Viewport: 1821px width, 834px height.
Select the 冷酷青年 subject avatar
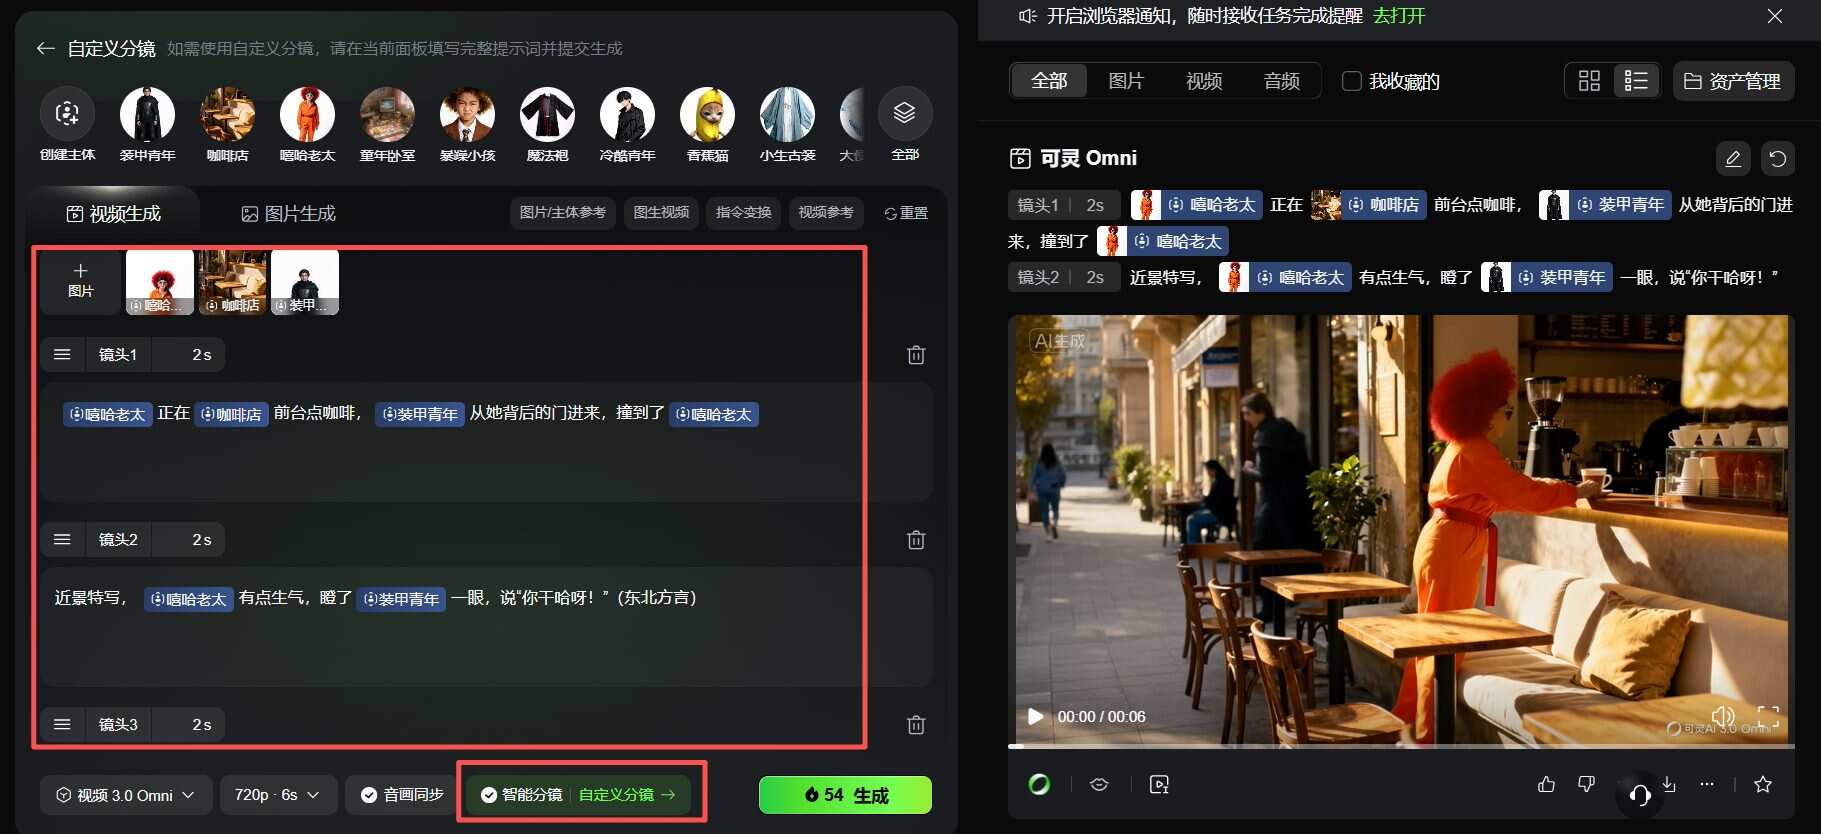tap(627, 114)
